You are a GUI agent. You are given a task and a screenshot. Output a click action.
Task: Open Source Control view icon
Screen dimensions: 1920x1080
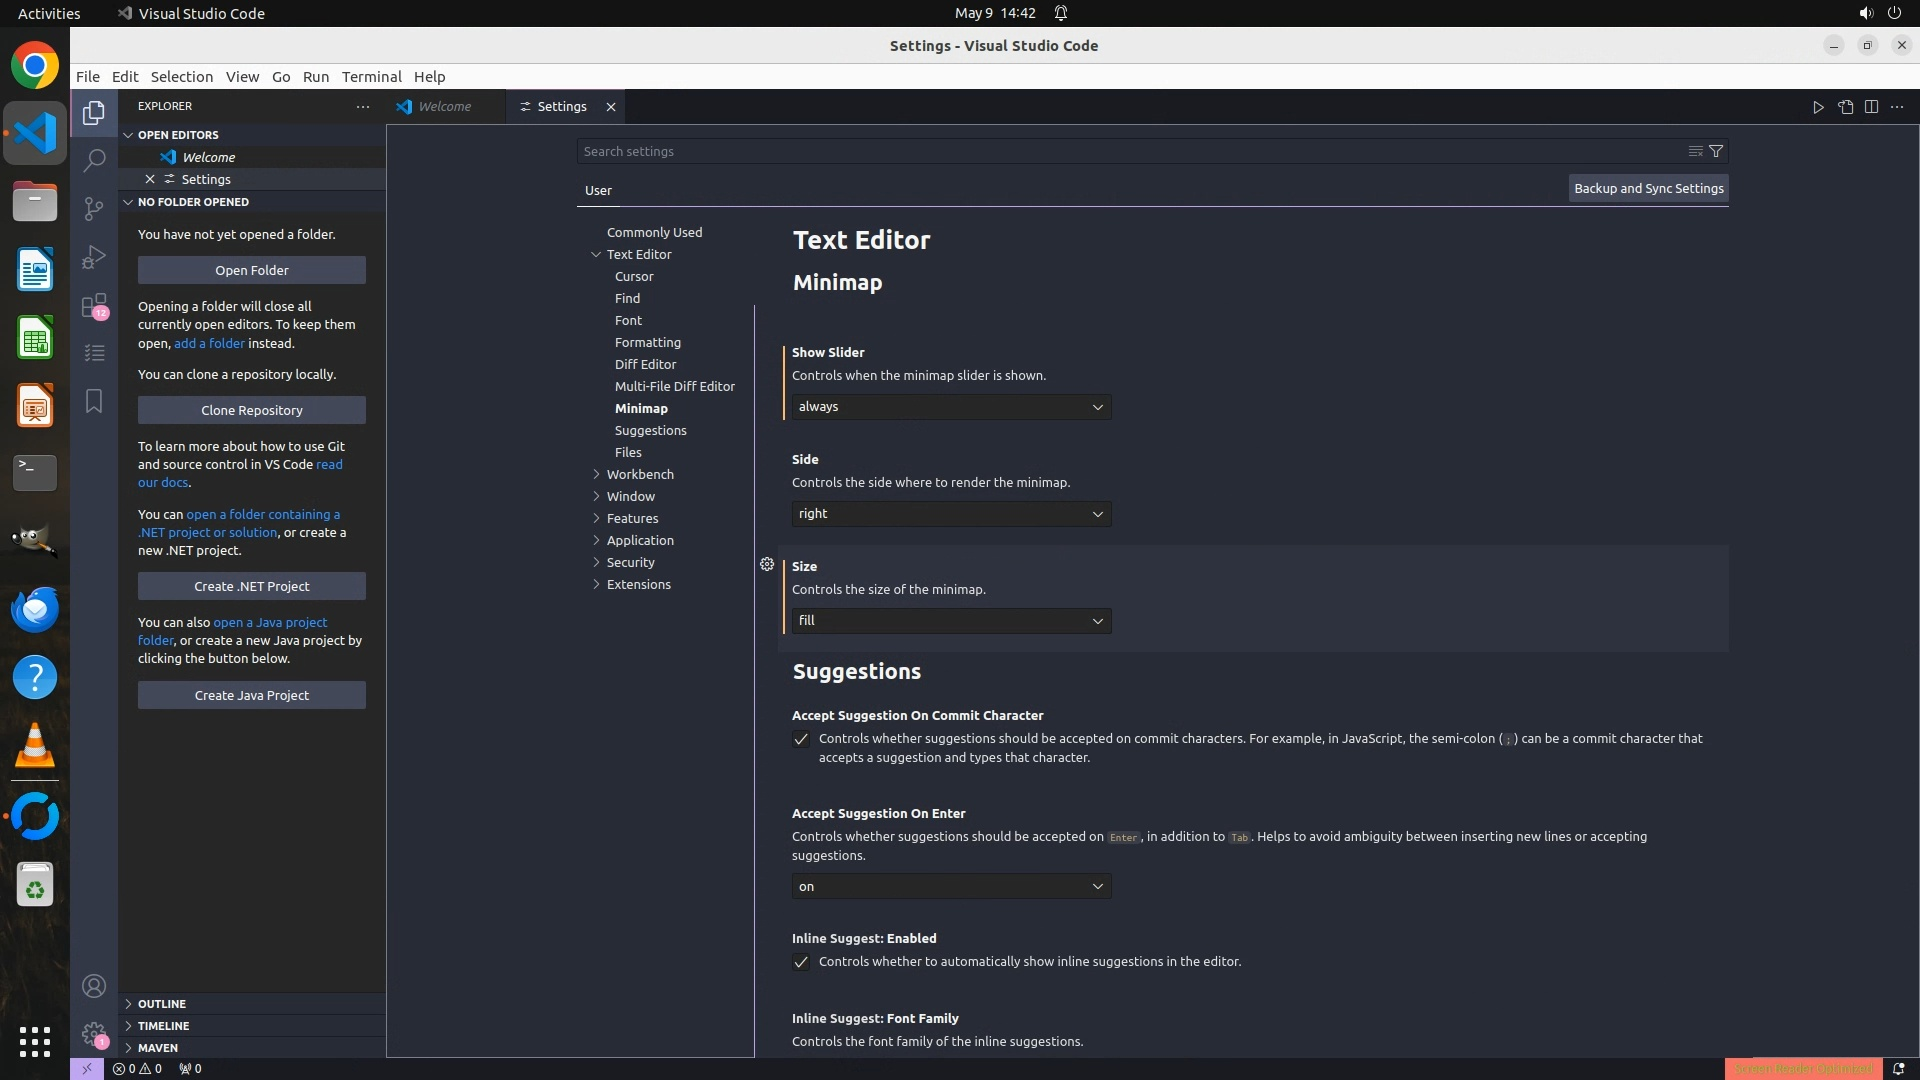94,208
